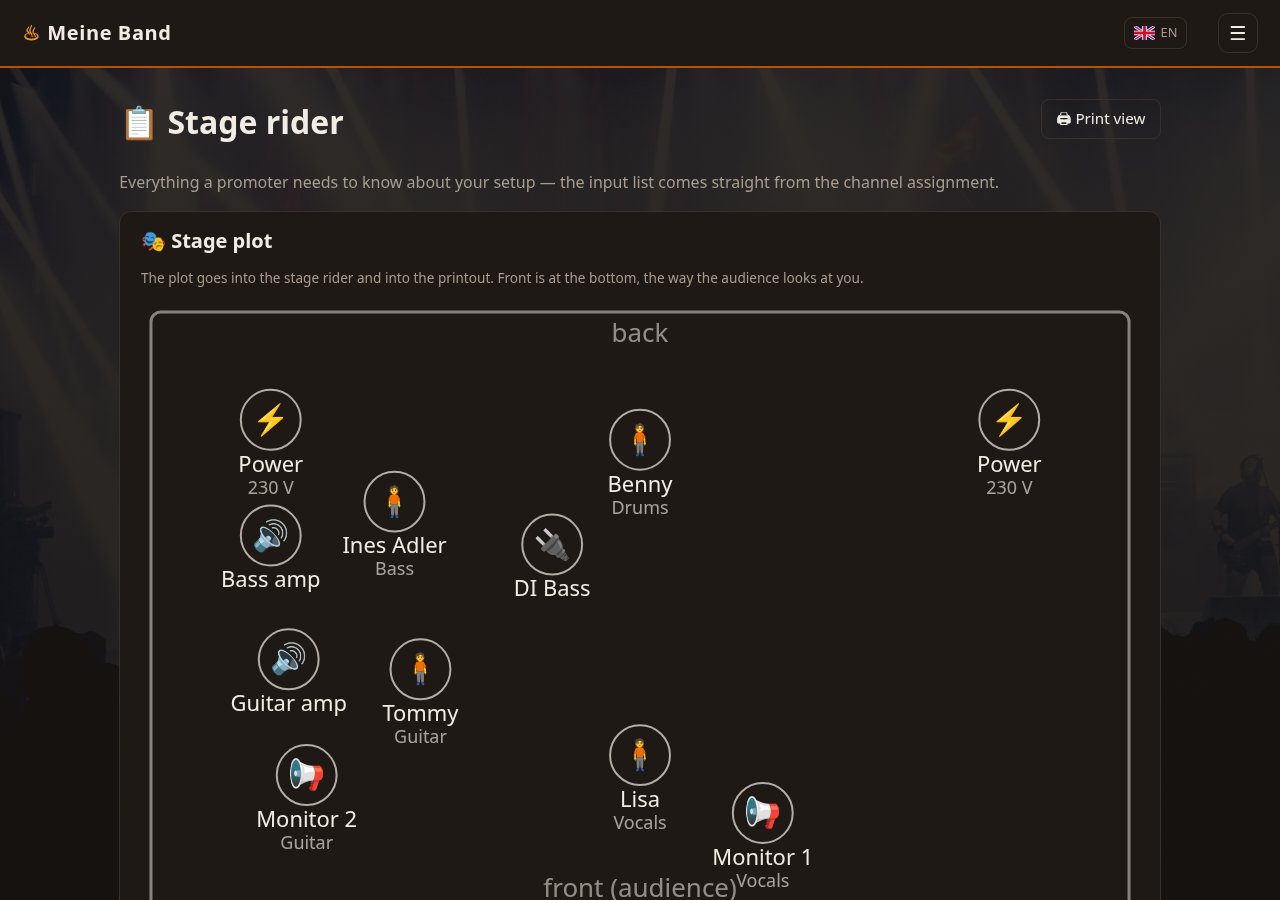1280x900 pixels.
Task: Select Ines Adler bass player icon
Action: tap(394, 502)
